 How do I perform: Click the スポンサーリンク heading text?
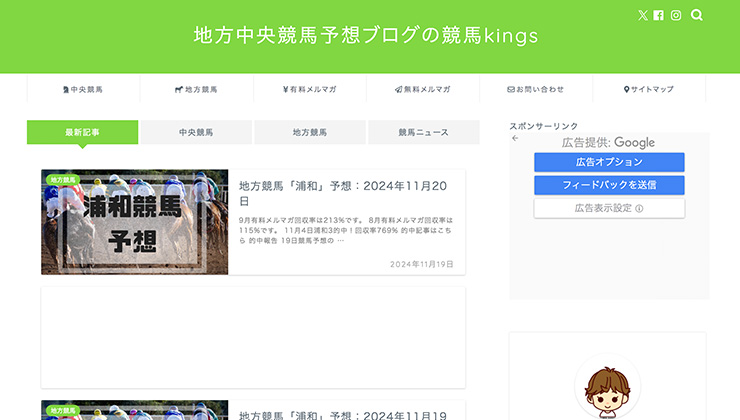tap(543, 126)
